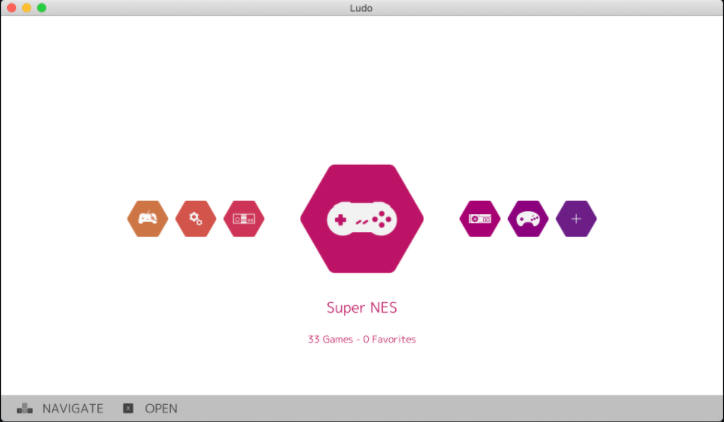Open the orange main menu gamepad hexagon
724x422 pixels.
tap(148, 219)
